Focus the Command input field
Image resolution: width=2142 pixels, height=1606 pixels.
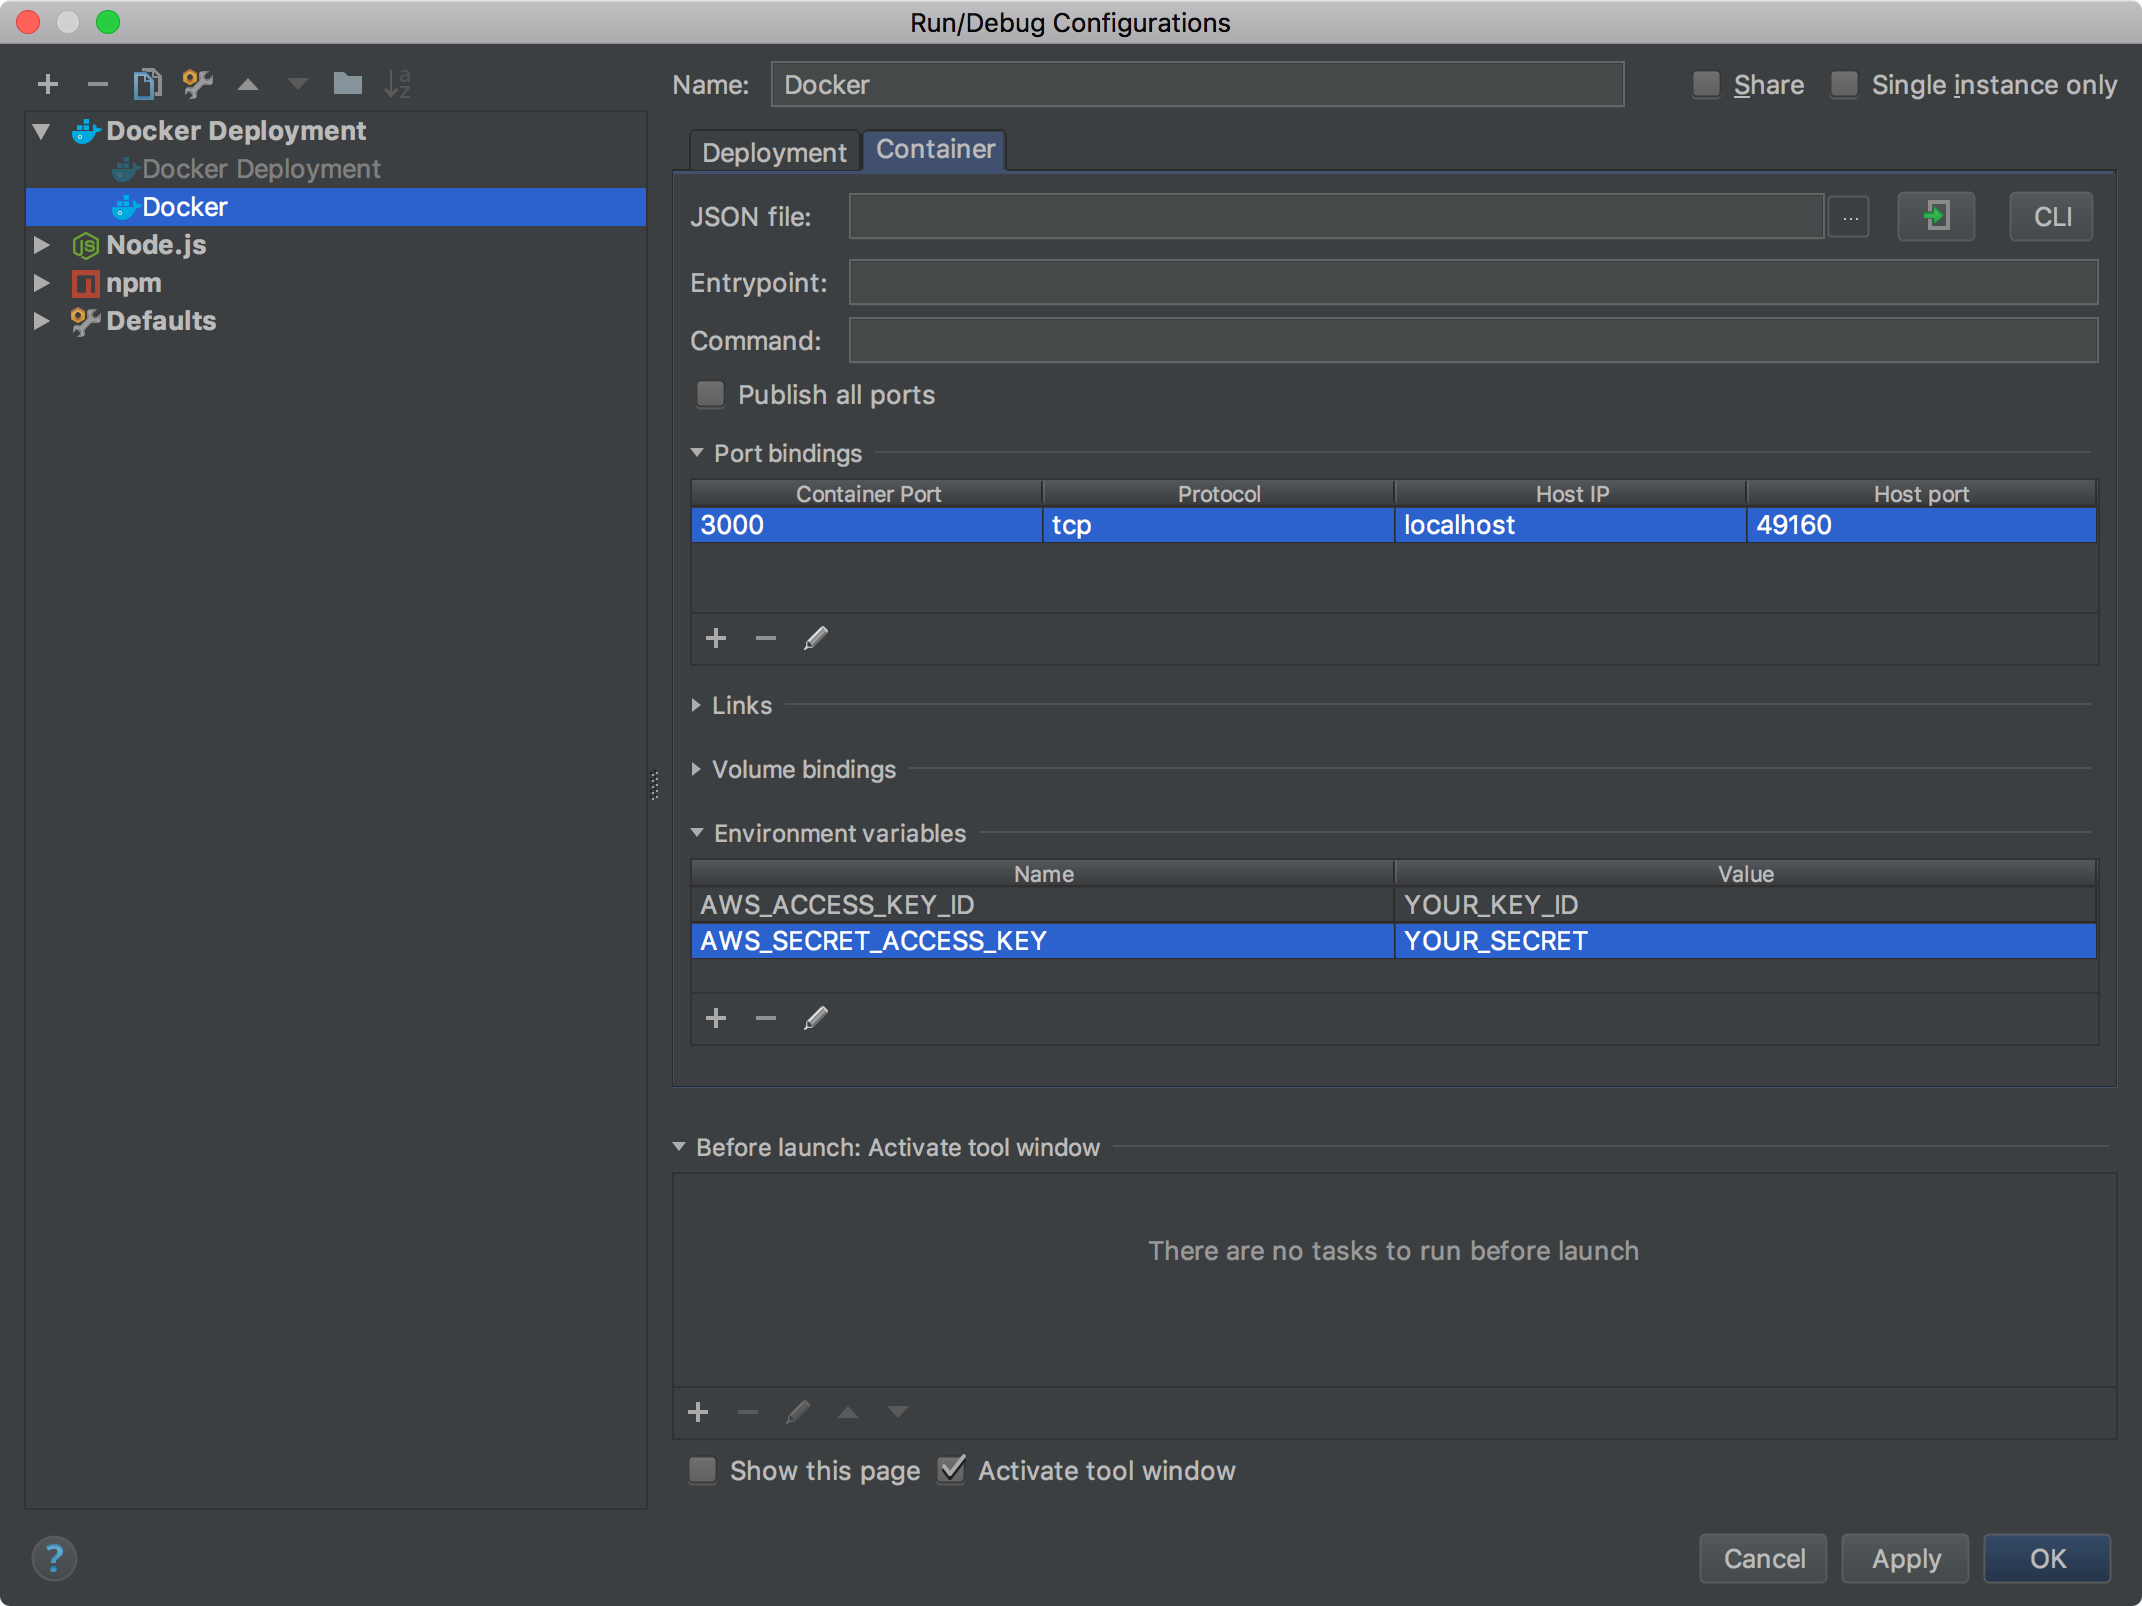point(1473,340)
